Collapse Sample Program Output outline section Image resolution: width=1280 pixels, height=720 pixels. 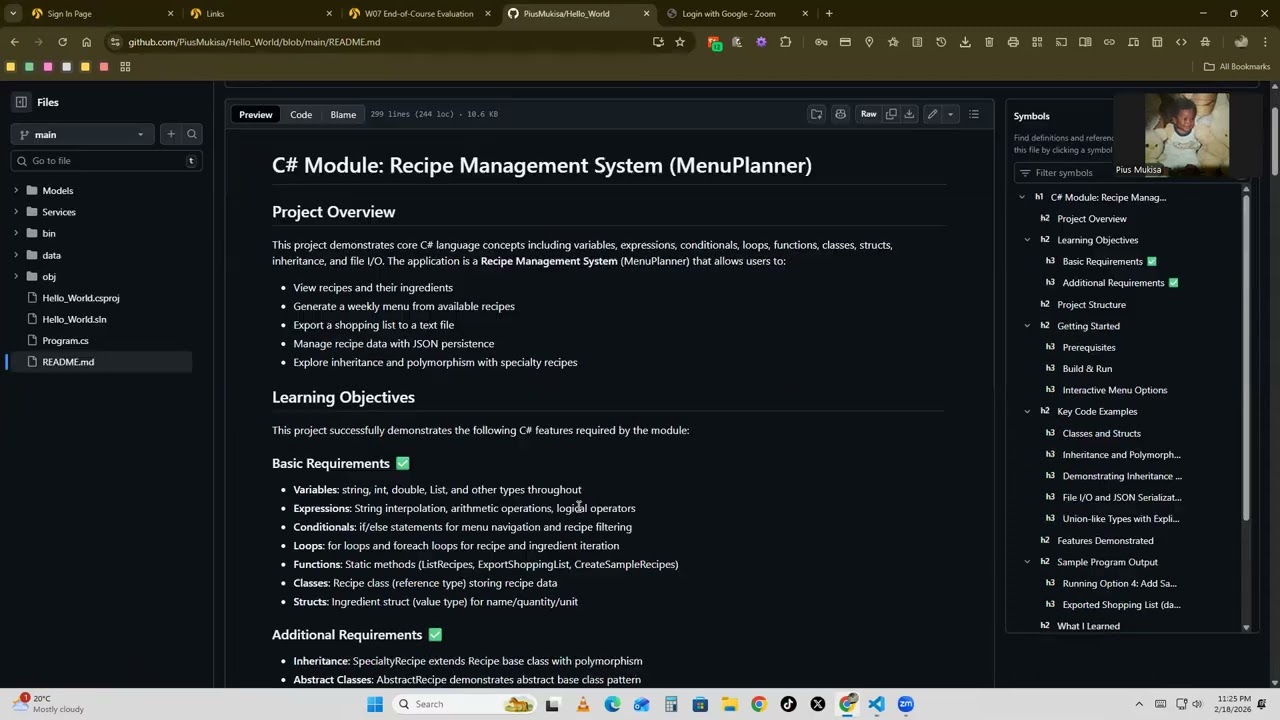pos(1027,562)
